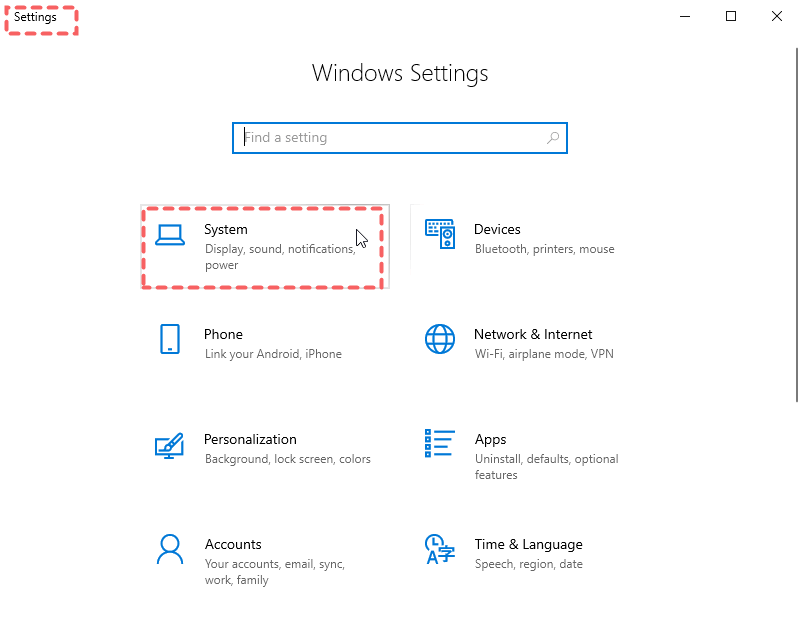Viewport: 800px width, 632px height.
Task: Click "Bluetooth, printers, mouse" description
Action: (544, 249)
